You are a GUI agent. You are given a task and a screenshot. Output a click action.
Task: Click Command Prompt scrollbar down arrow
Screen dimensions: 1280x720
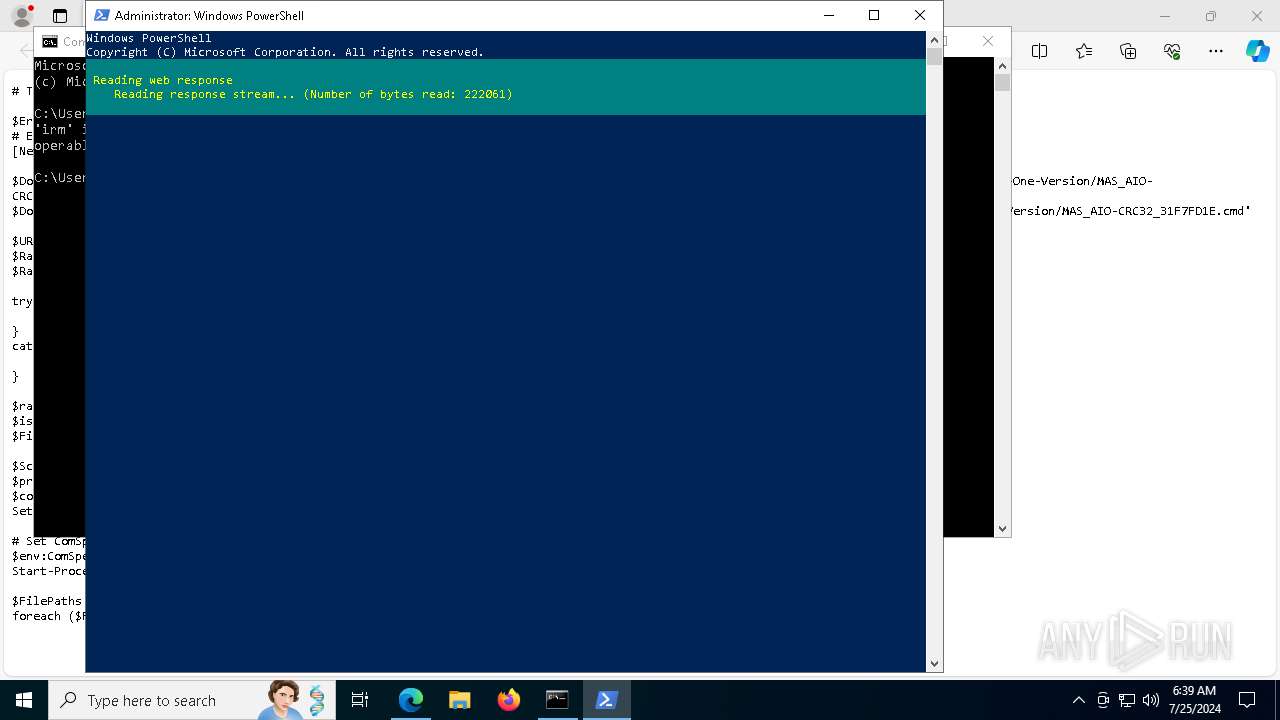[x=1002, y=529]
